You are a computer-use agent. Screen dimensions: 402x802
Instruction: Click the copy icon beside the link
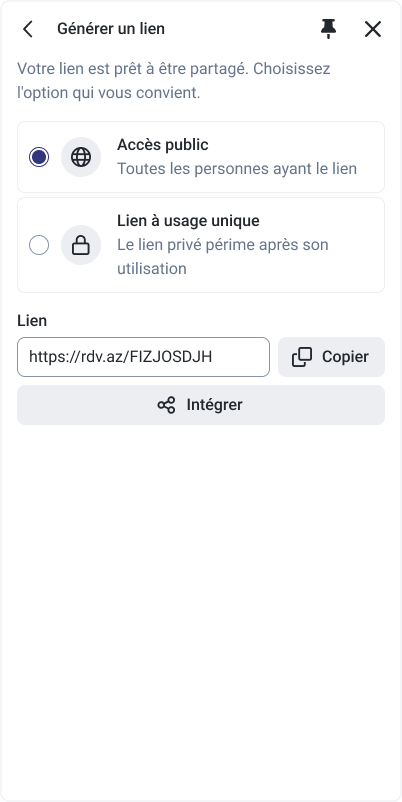302,357
